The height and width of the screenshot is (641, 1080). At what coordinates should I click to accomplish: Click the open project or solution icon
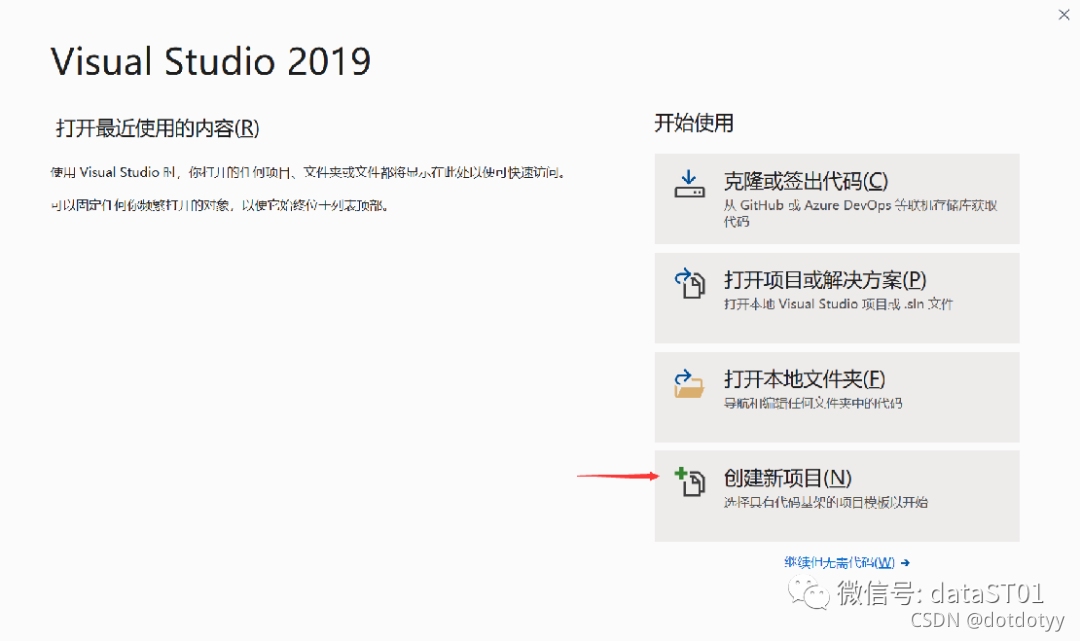point(689,283)
